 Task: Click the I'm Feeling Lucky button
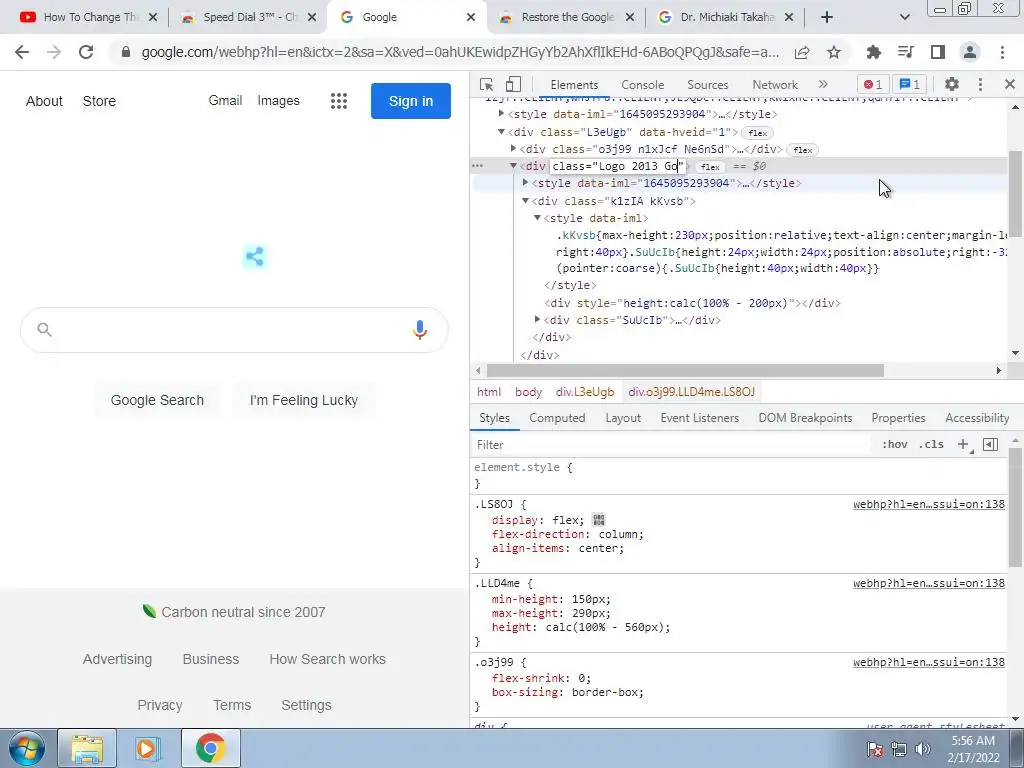[304, 400]
